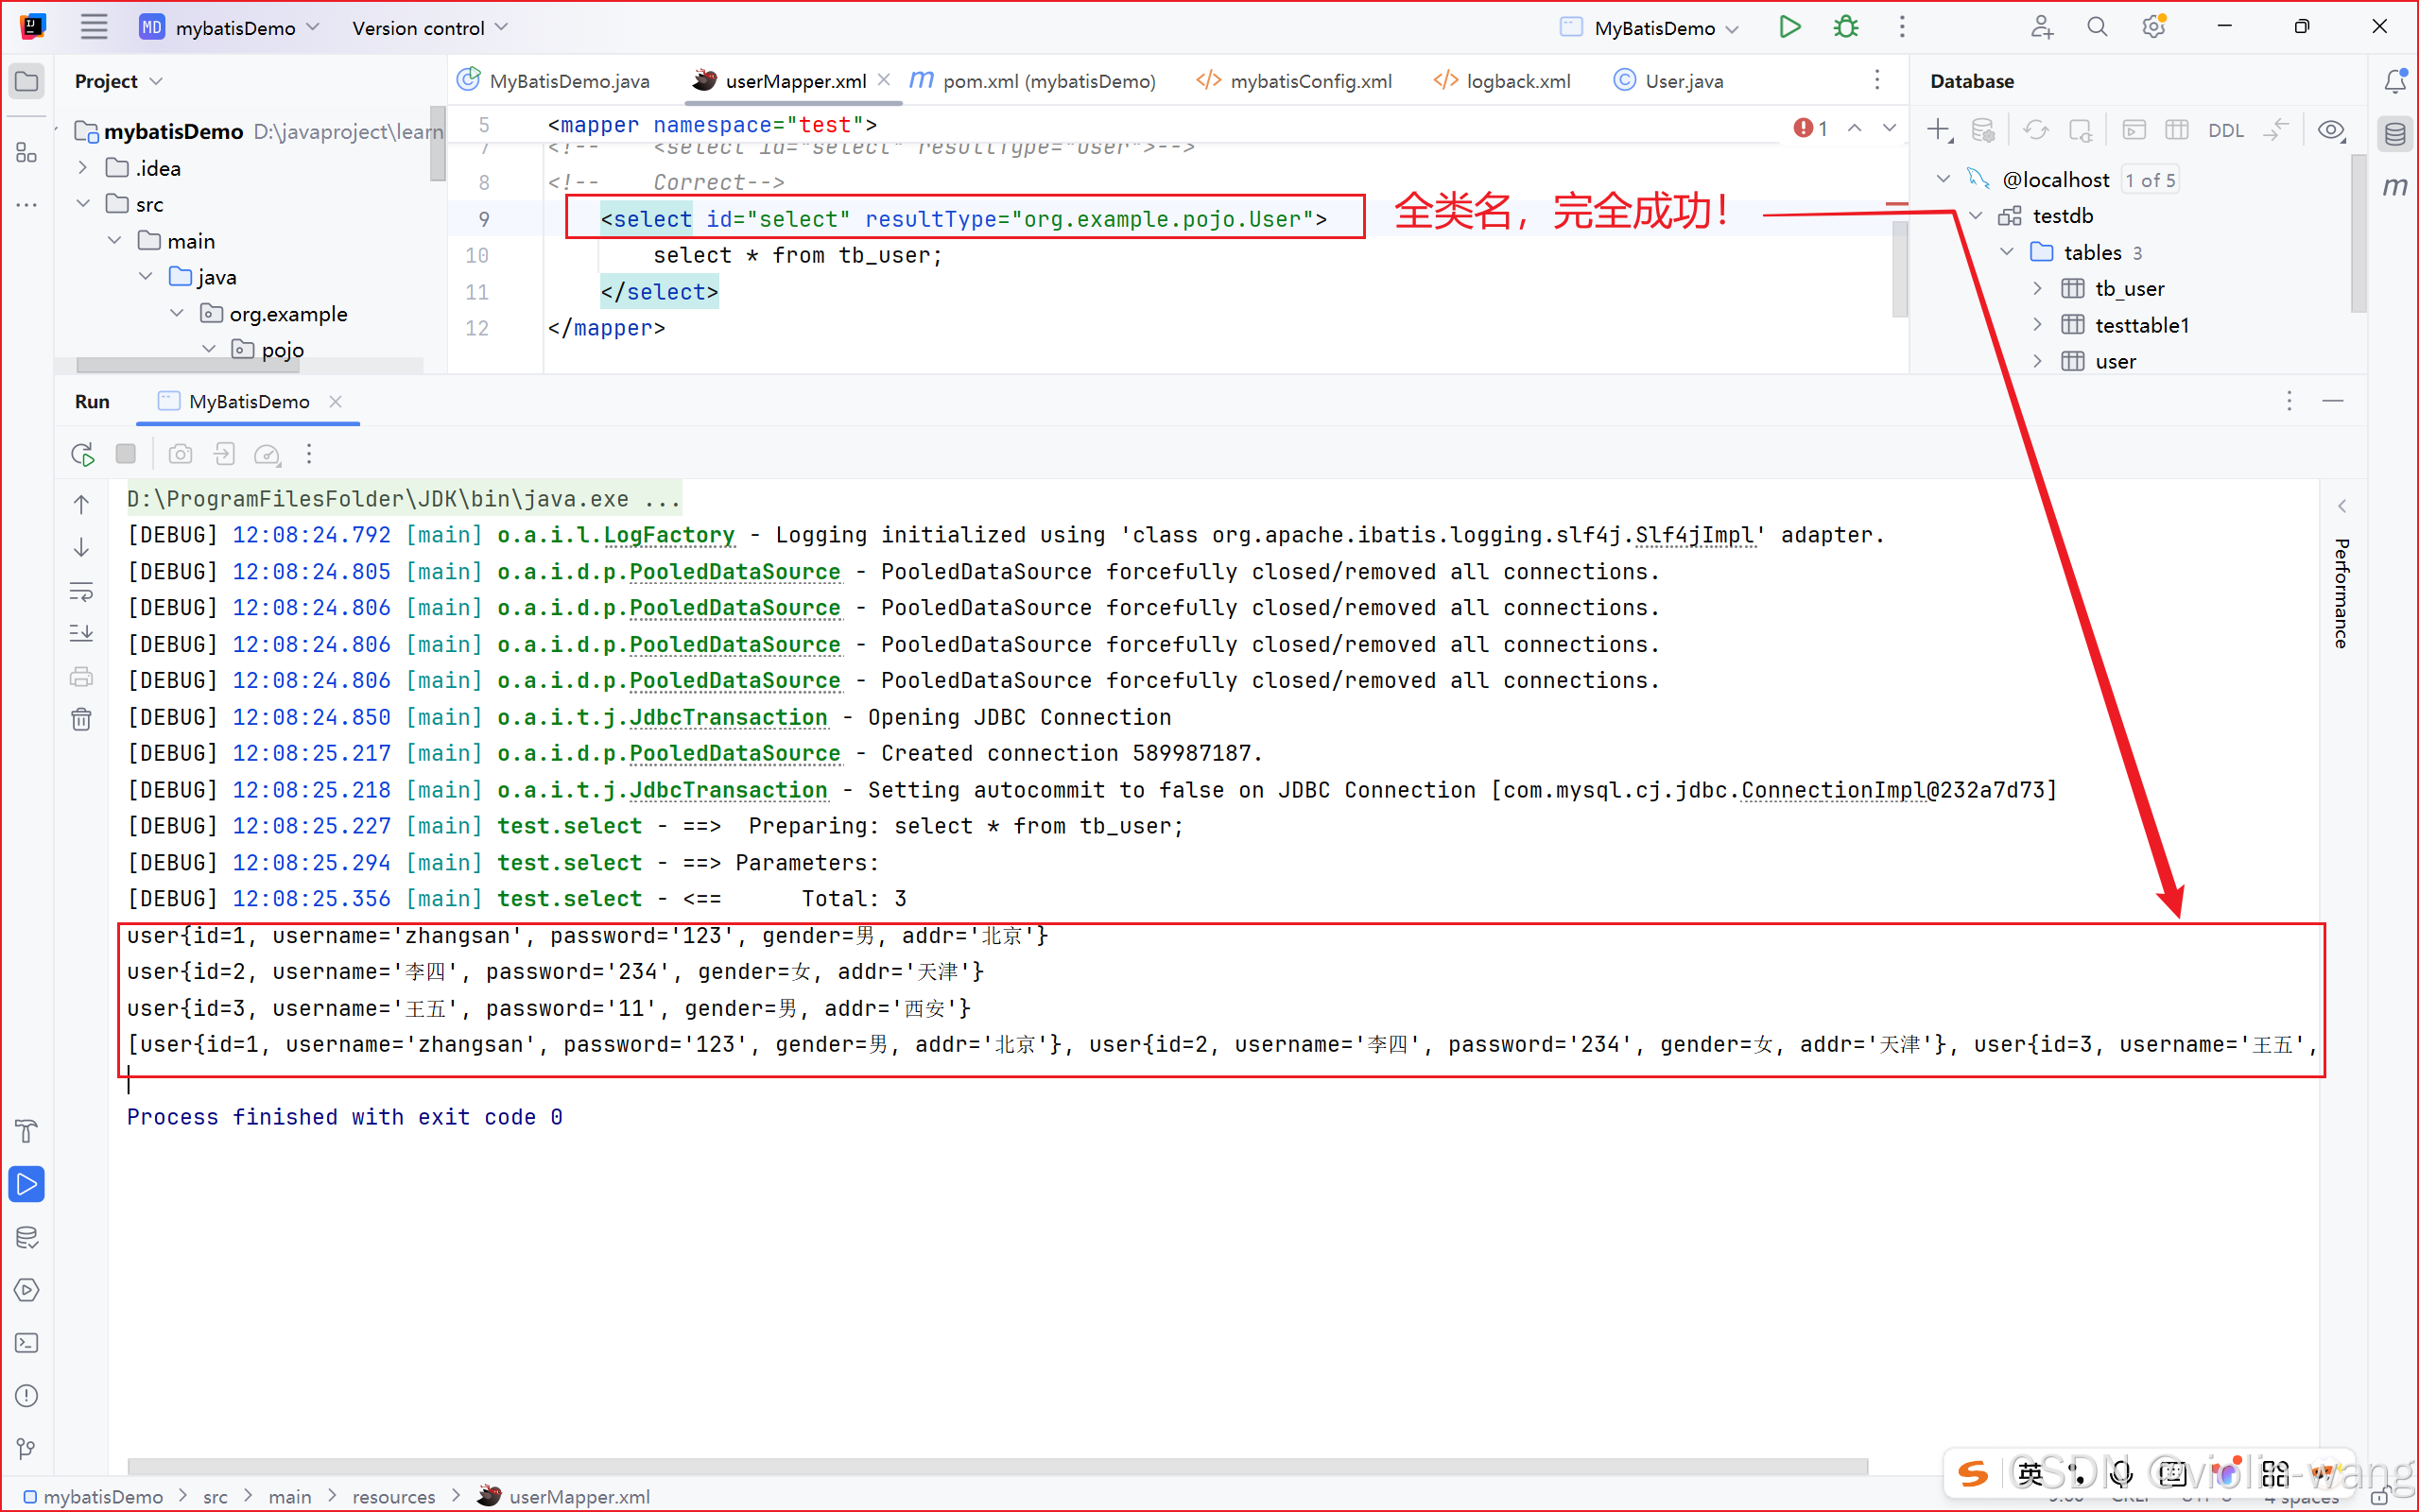The image size is (2419, 1512).
Task: Click the PooledDataSource link in log
Action: tap(734, 572)
